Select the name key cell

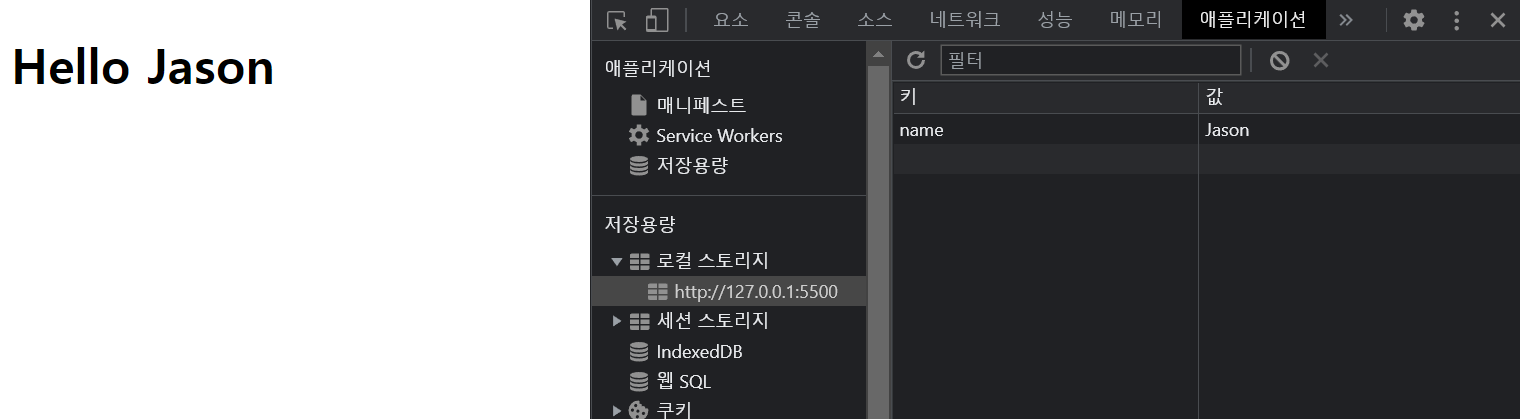[x=1045, y=130]
